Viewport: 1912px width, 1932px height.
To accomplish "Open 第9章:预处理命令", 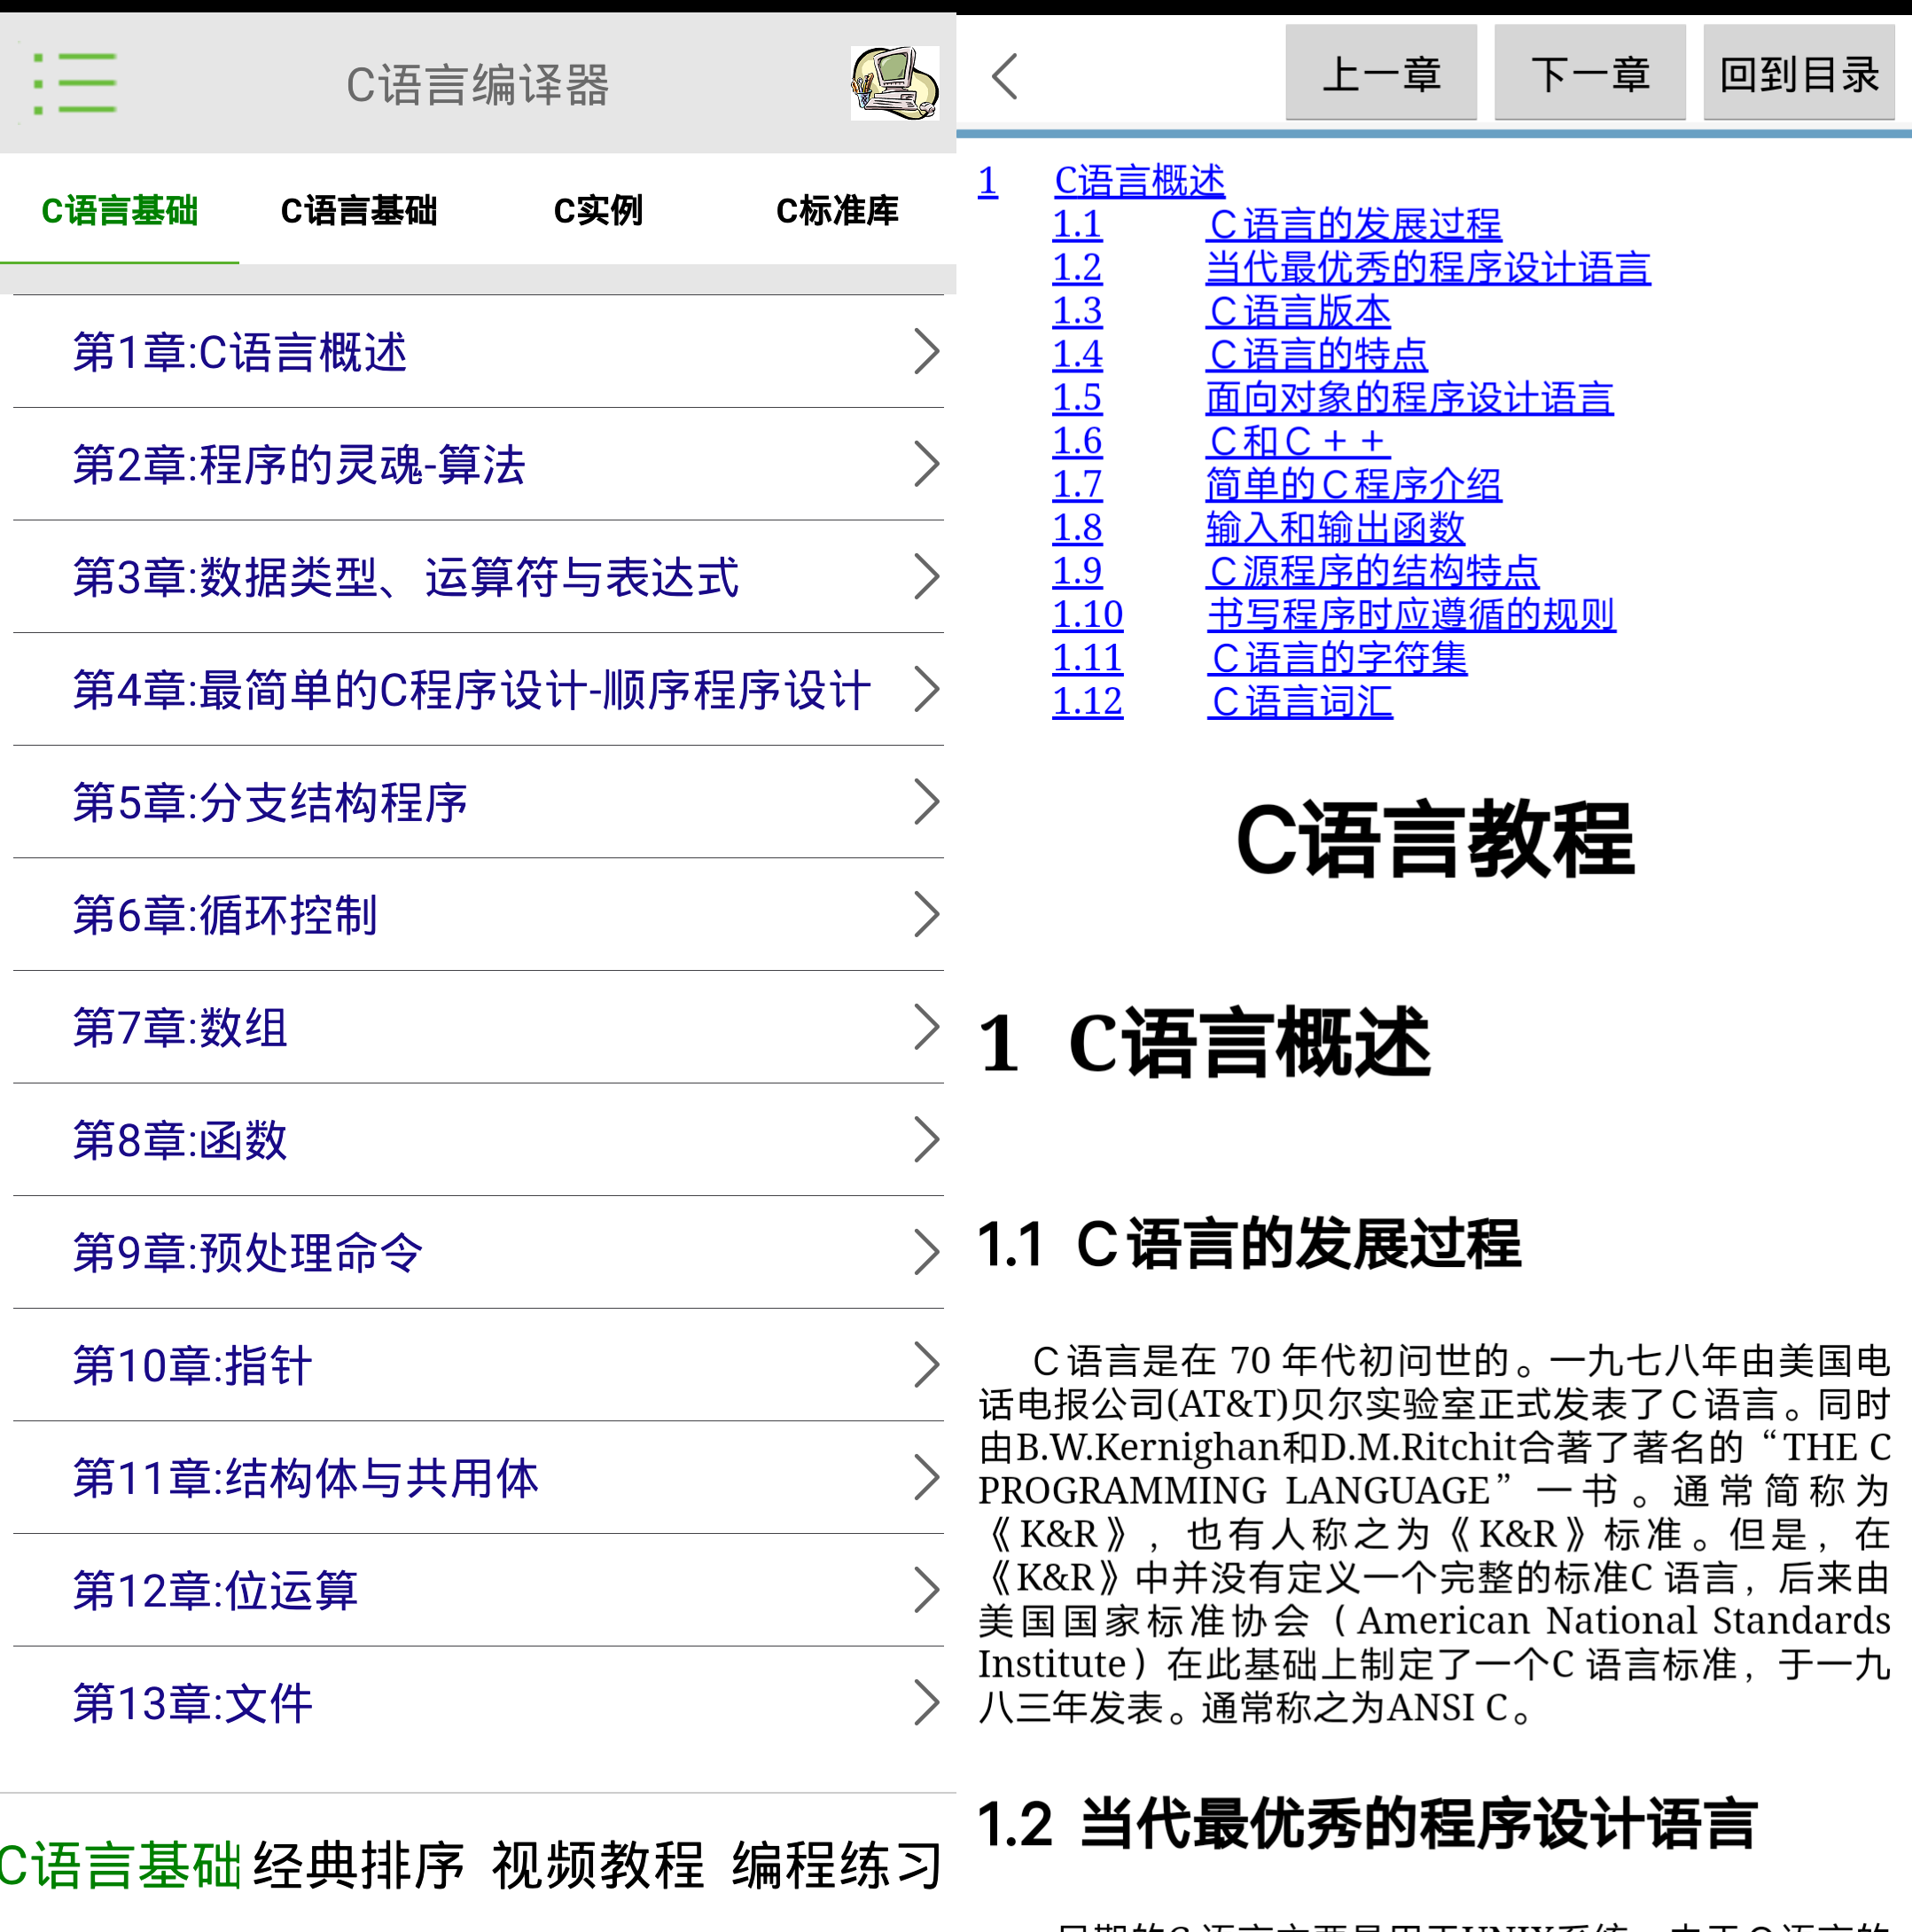I will pyautogui.click(x=478, y=1253).
